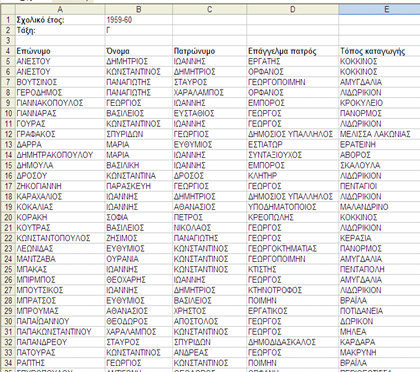Select column A header
The height and width of the screenshot is (372, 420).
[x=60, y=10]
